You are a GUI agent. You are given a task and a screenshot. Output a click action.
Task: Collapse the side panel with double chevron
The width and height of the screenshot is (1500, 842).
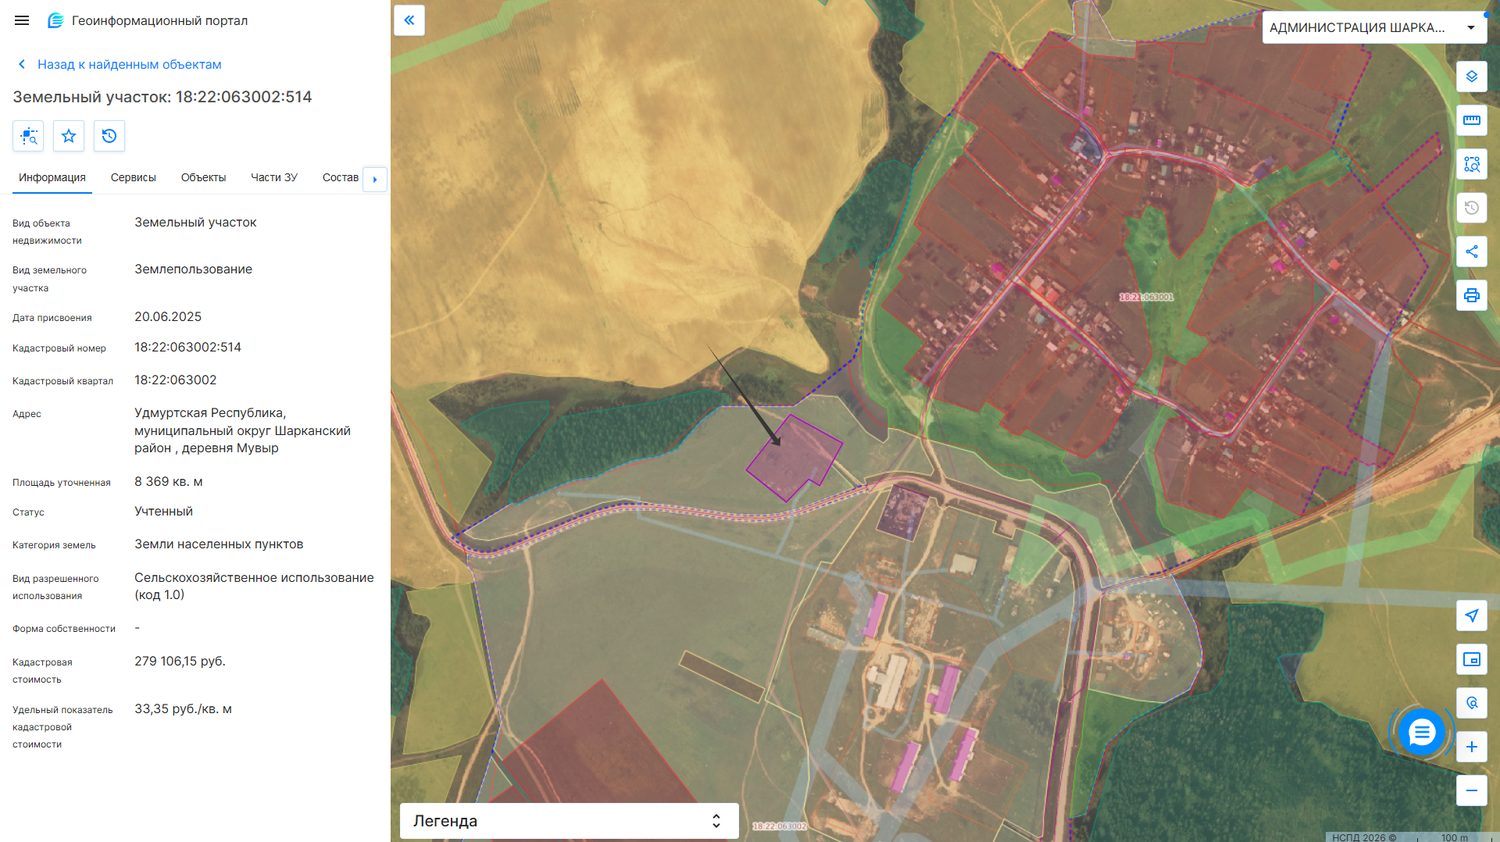(409, 20)
